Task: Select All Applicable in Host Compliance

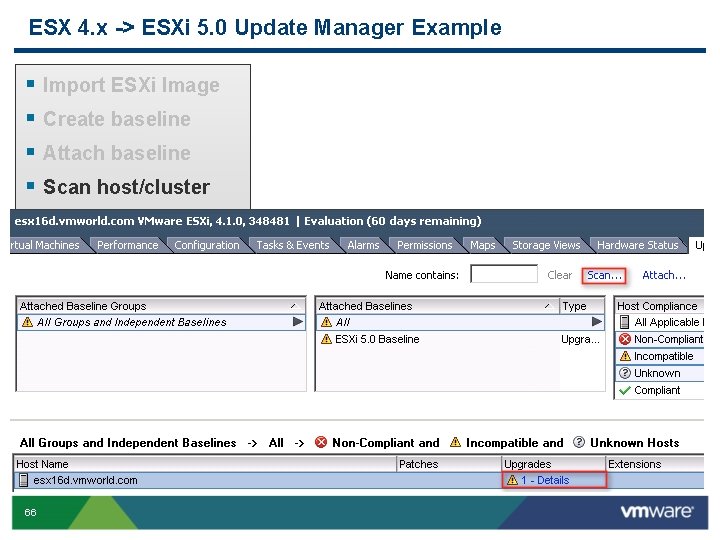Action: [x=660, y=322]
